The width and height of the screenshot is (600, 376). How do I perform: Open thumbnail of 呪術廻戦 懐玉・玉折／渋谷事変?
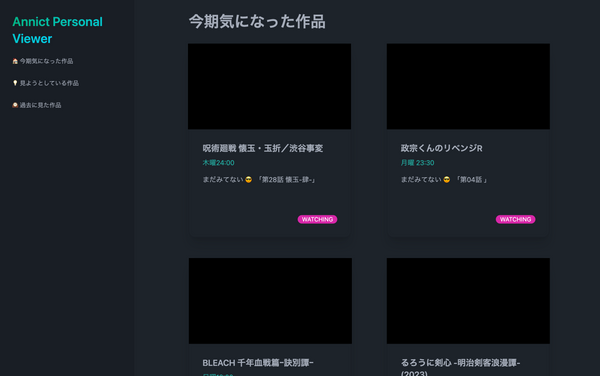pyautogui.click(x=269, y=86)
